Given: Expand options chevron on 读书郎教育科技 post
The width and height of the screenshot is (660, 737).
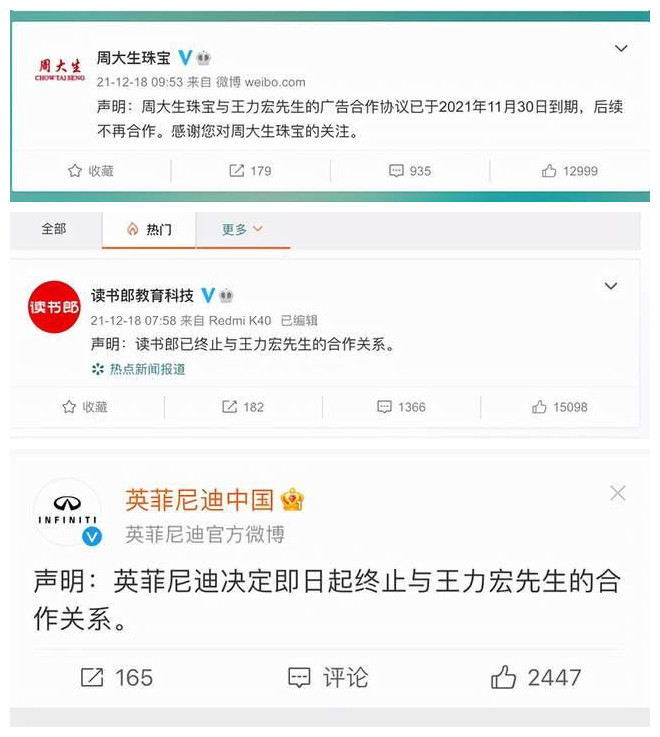Looking at the screenshot, I should pos(611,286).
